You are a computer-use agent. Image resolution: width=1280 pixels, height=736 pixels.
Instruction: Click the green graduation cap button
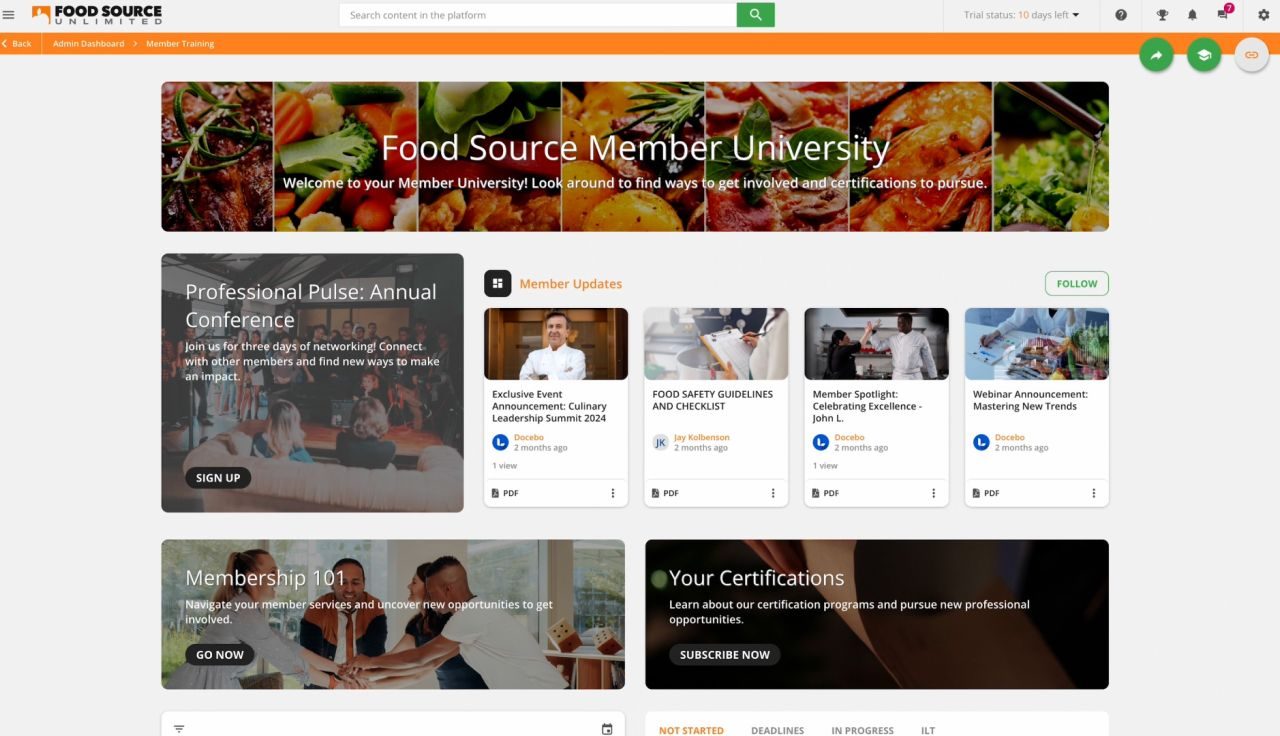tap(1204, 55)
